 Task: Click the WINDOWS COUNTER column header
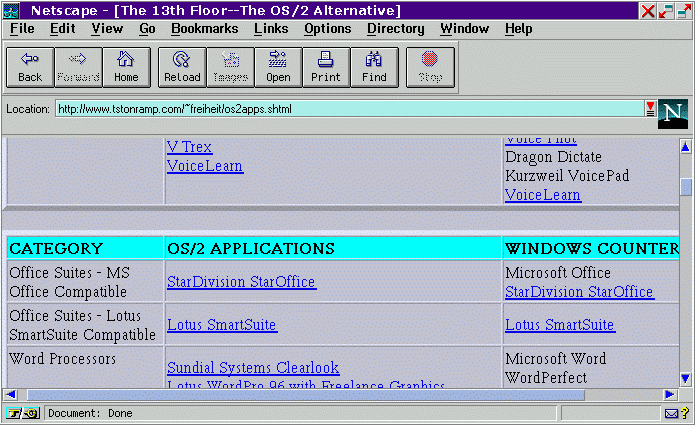click(591, 248)
